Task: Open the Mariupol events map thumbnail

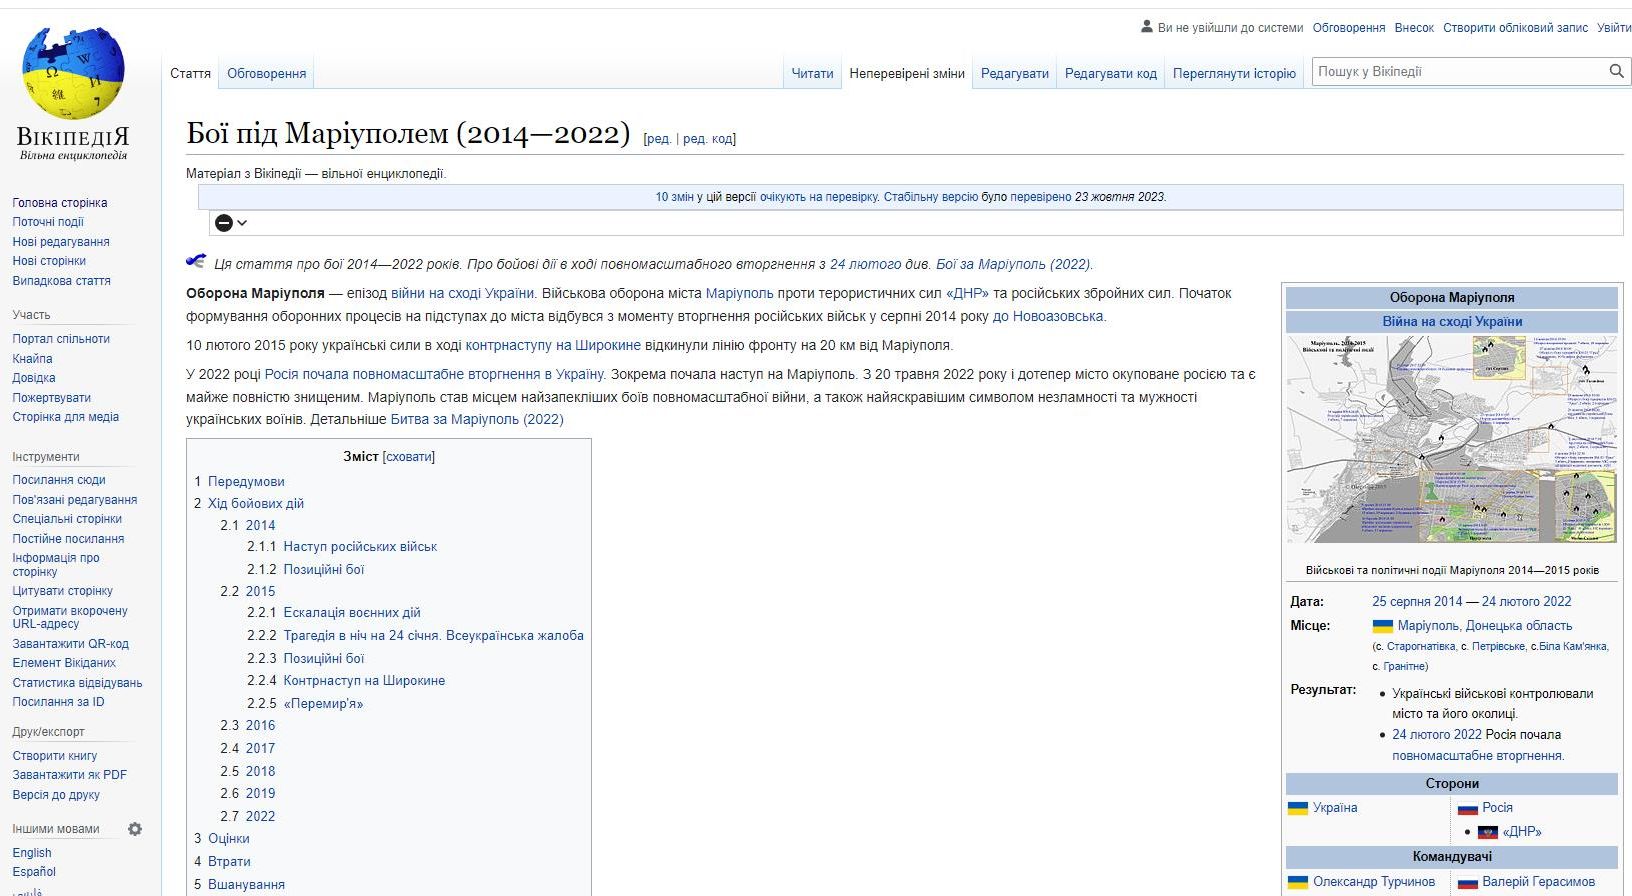Action: [x=1451, y=439]
